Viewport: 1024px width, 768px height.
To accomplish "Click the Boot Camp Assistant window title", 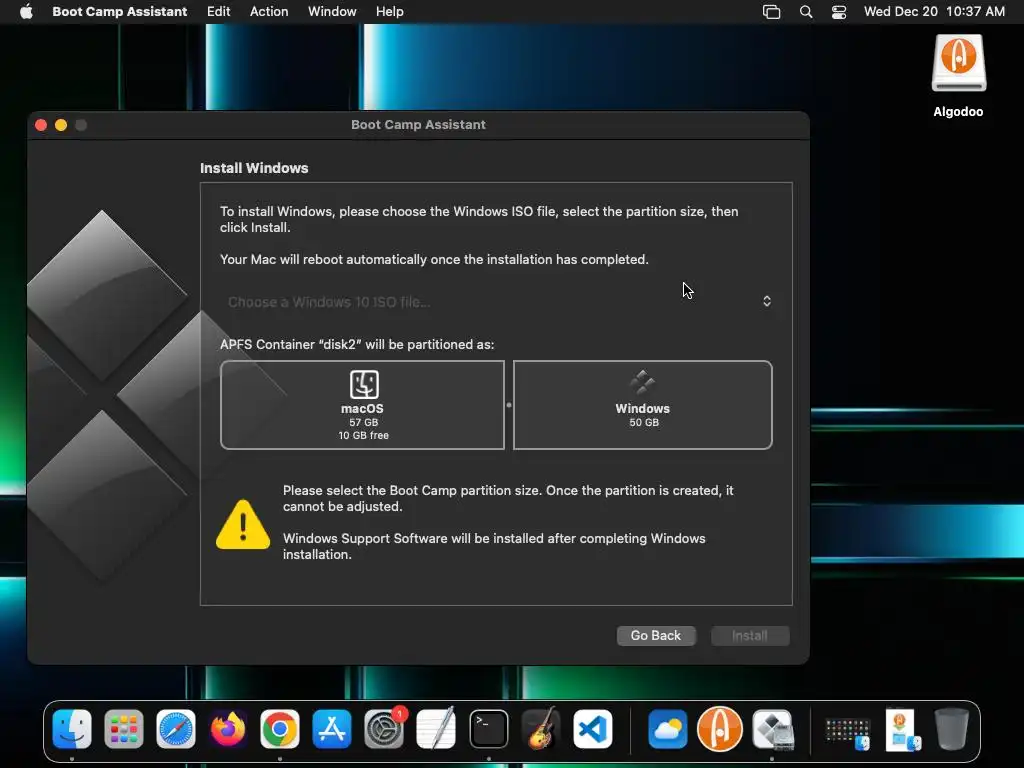I will [418, 125].
